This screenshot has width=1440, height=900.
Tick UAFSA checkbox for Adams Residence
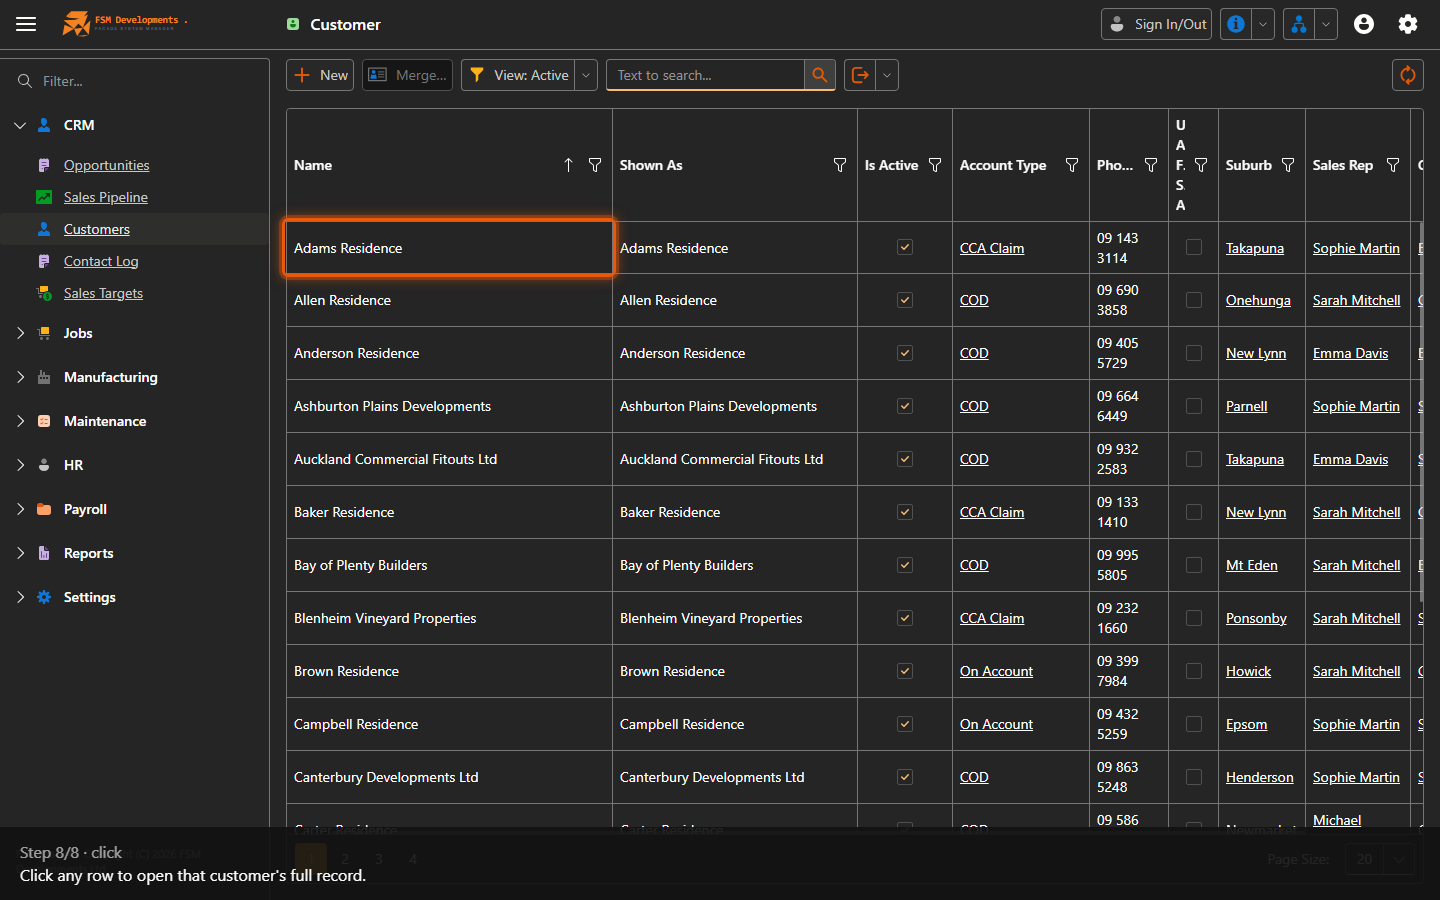[1194, 247]
